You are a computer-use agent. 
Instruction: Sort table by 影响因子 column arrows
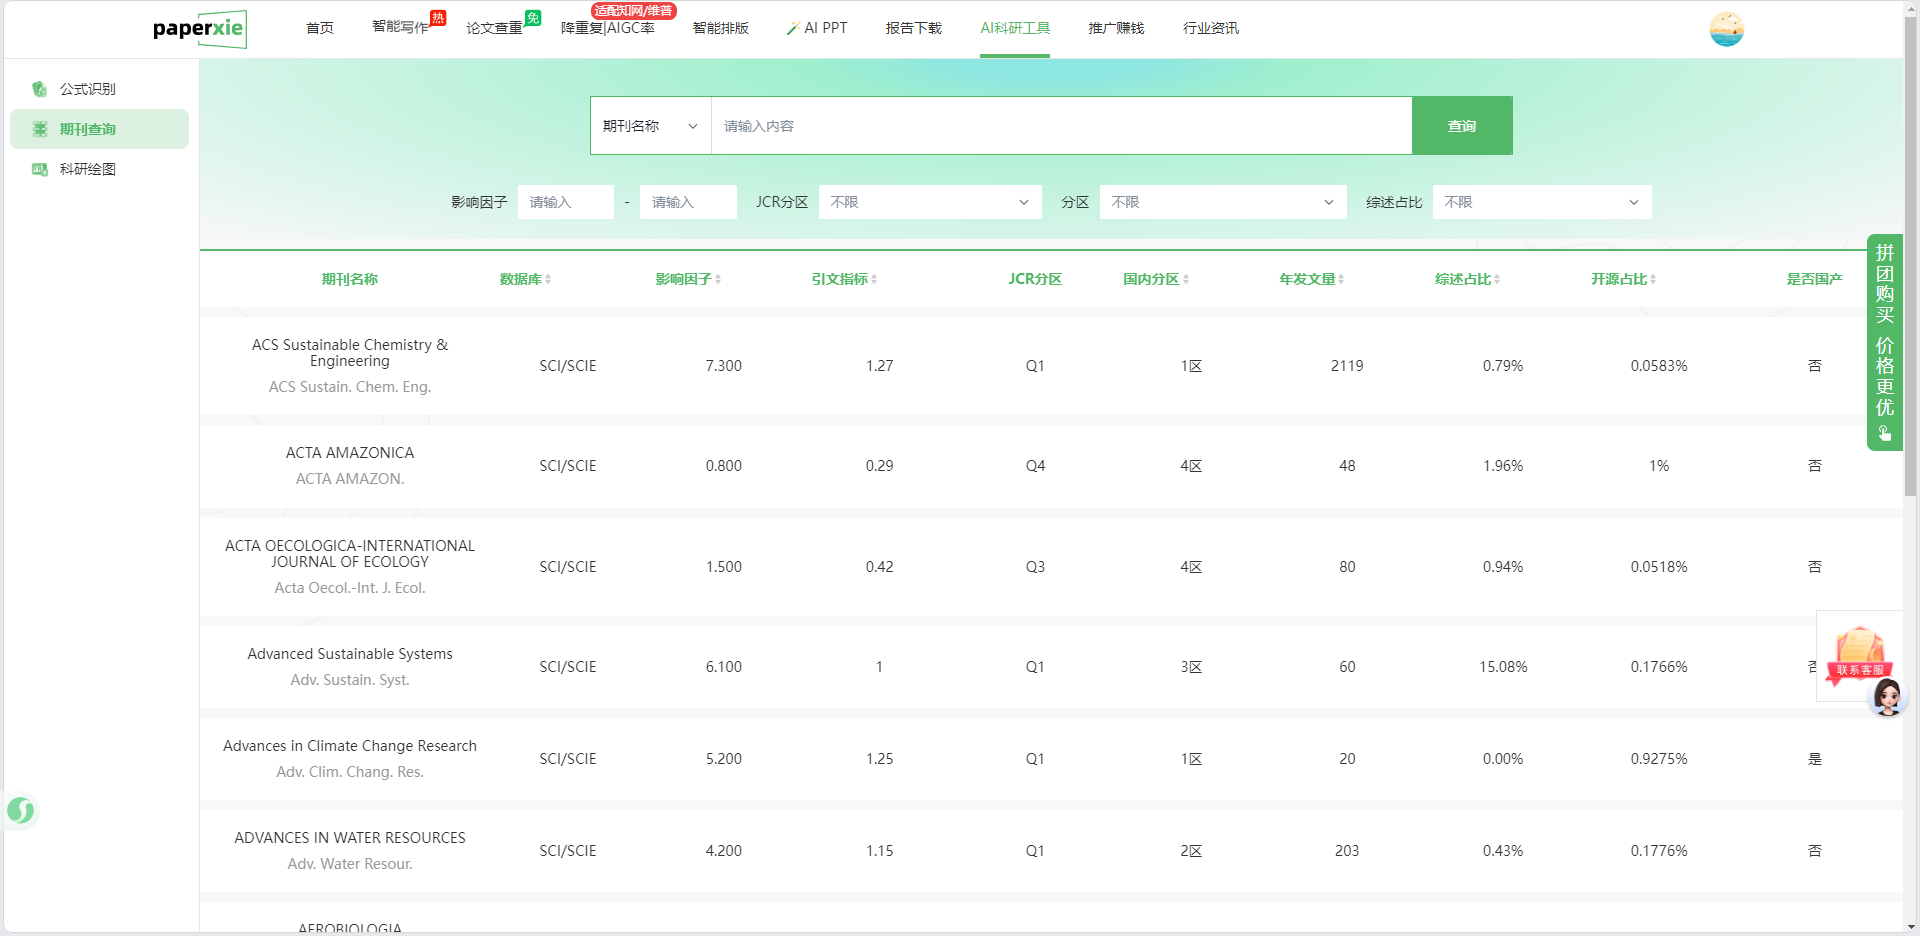(718, 280)
